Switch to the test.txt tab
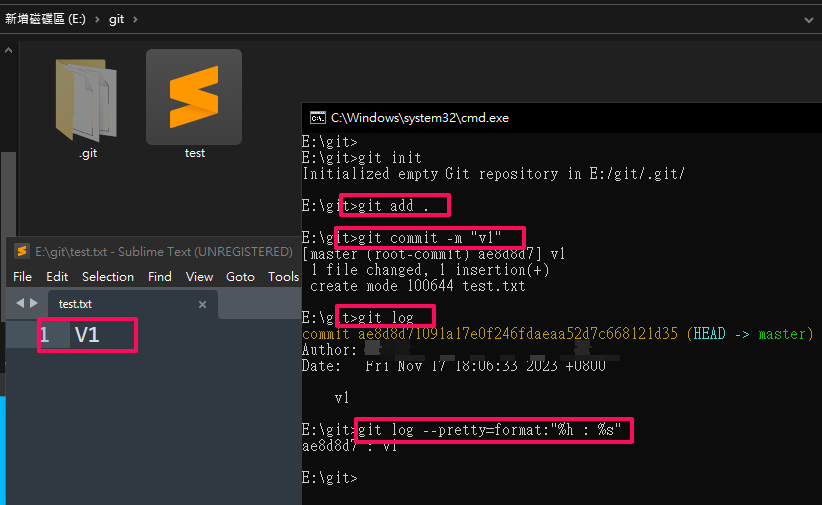The width and height of the screenshot is (822, 505). 133,304
